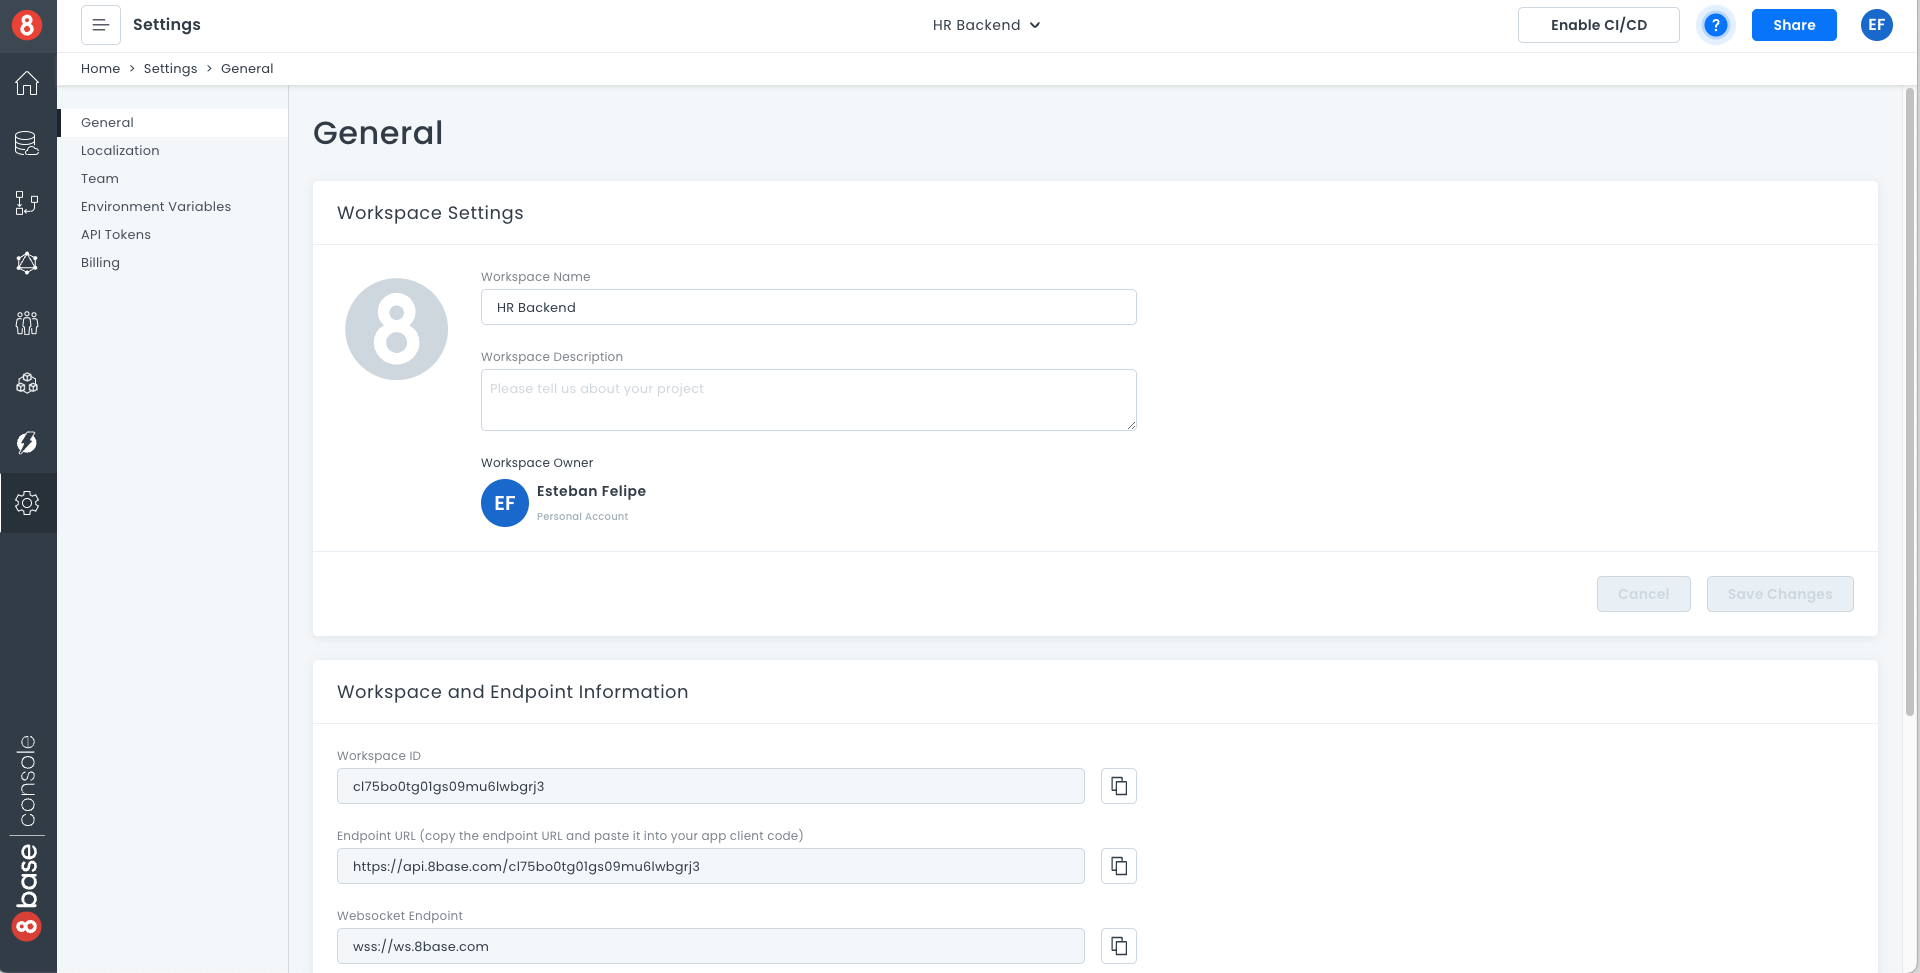Click the Enable CI/CD button
The image size is (1920, 973).
(x=1598, y=25)
